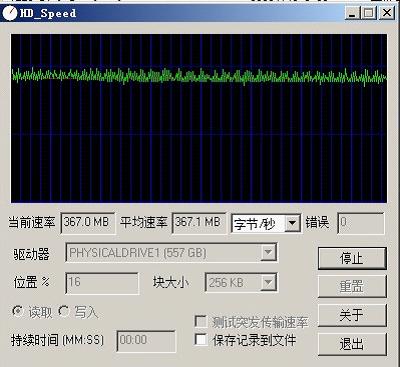Click the 持续时间 duration field showing 00:00
Image resolution: width=400 pixels, height=367 pixels.
pos(146,341)
